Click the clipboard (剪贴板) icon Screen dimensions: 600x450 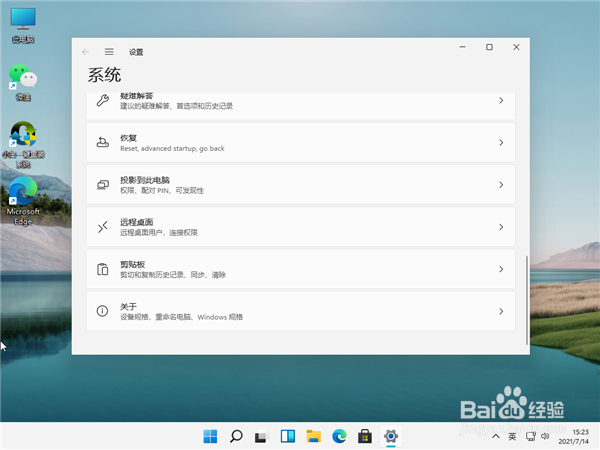click(102, 269)
